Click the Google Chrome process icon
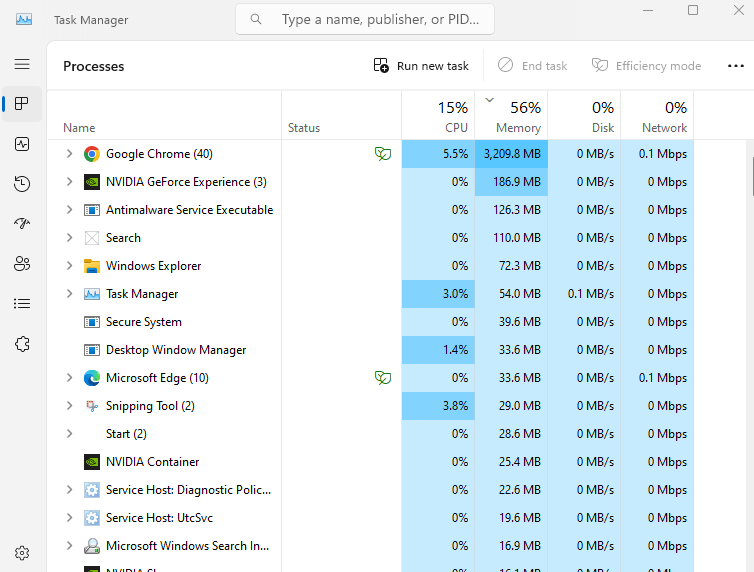The width and height of the screenshot is (754, 572). [92, 154]
